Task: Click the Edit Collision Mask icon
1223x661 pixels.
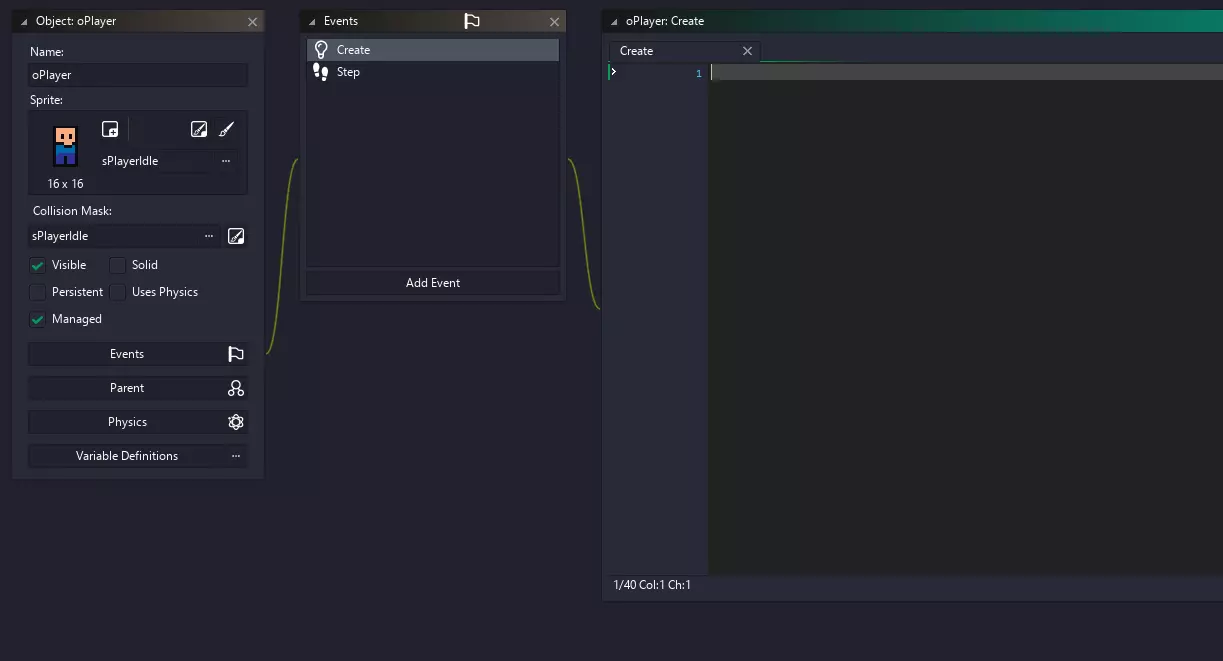Action: coord(236,236)
